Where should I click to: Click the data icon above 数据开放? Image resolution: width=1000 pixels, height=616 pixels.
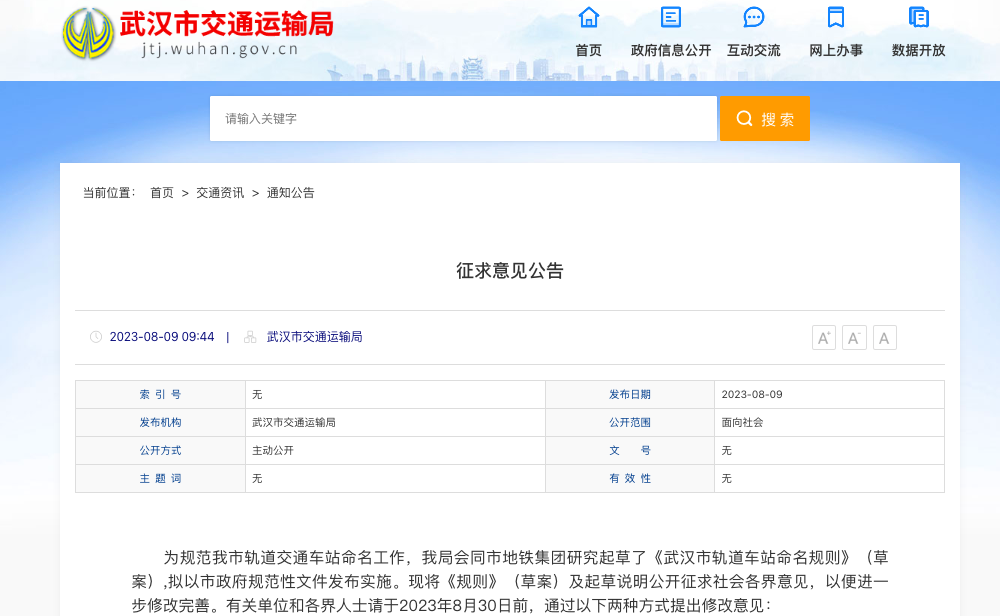(x=917, y=17)
